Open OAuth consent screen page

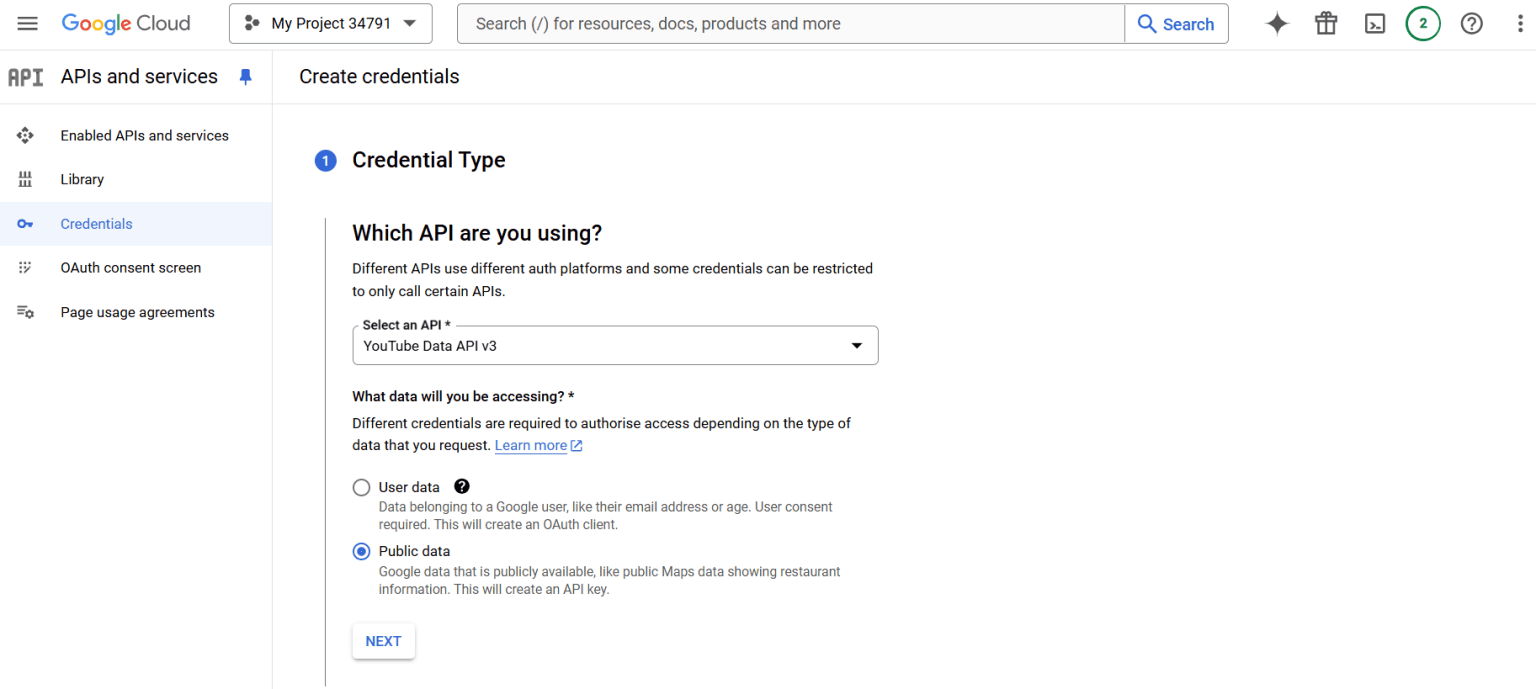point(130,268)
